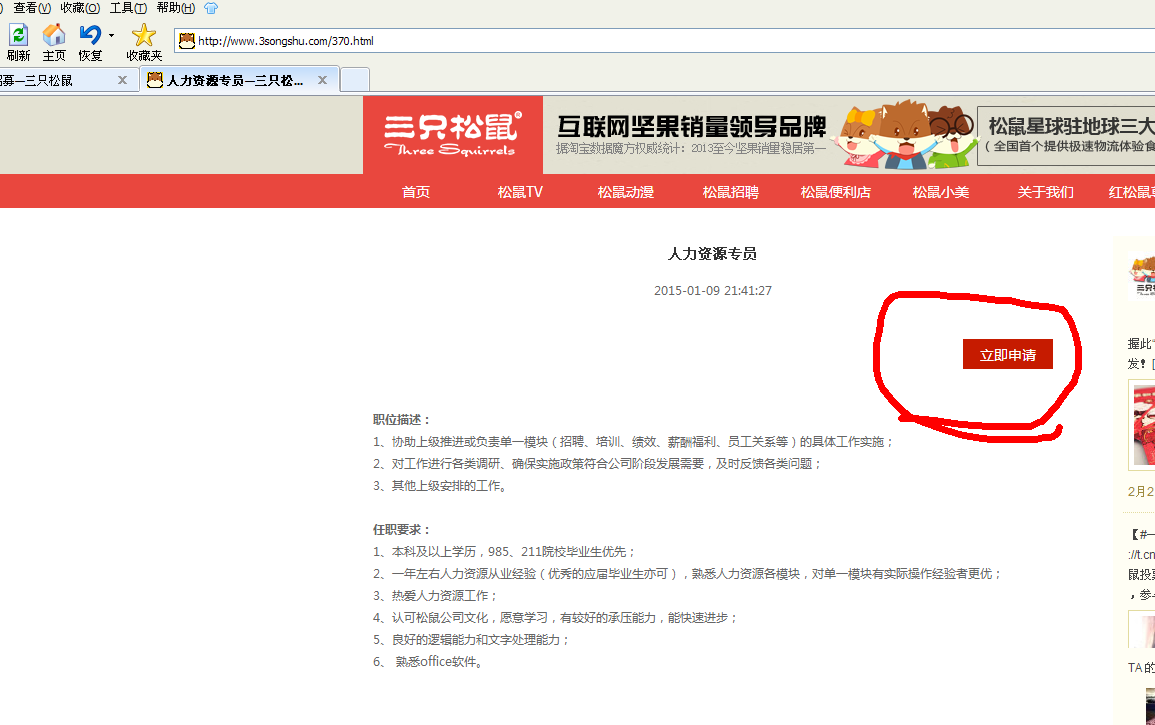Click line 良好的逻辑能力和文字处理能力
1155x725 pixels.
pyautogui.click(x=471, y=640)
